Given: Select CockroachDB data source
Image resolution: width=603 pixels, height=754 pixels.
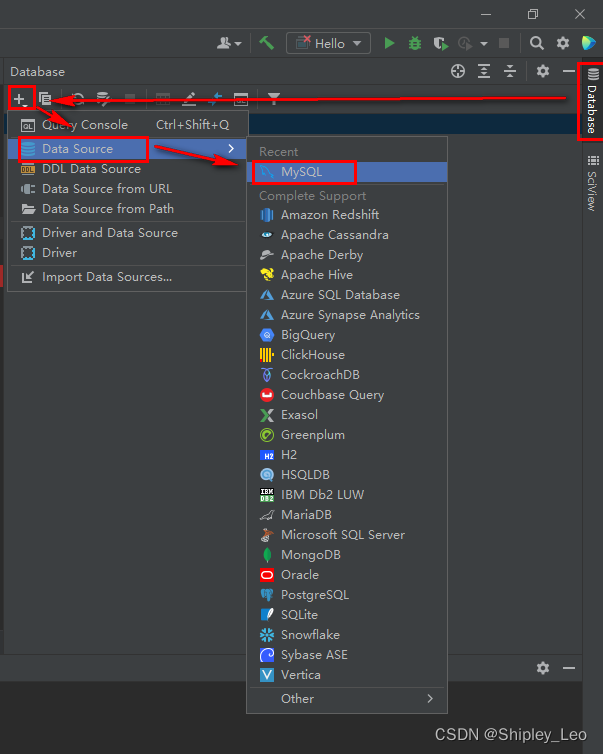Looking at the screenshot, I should click(347, 375).
